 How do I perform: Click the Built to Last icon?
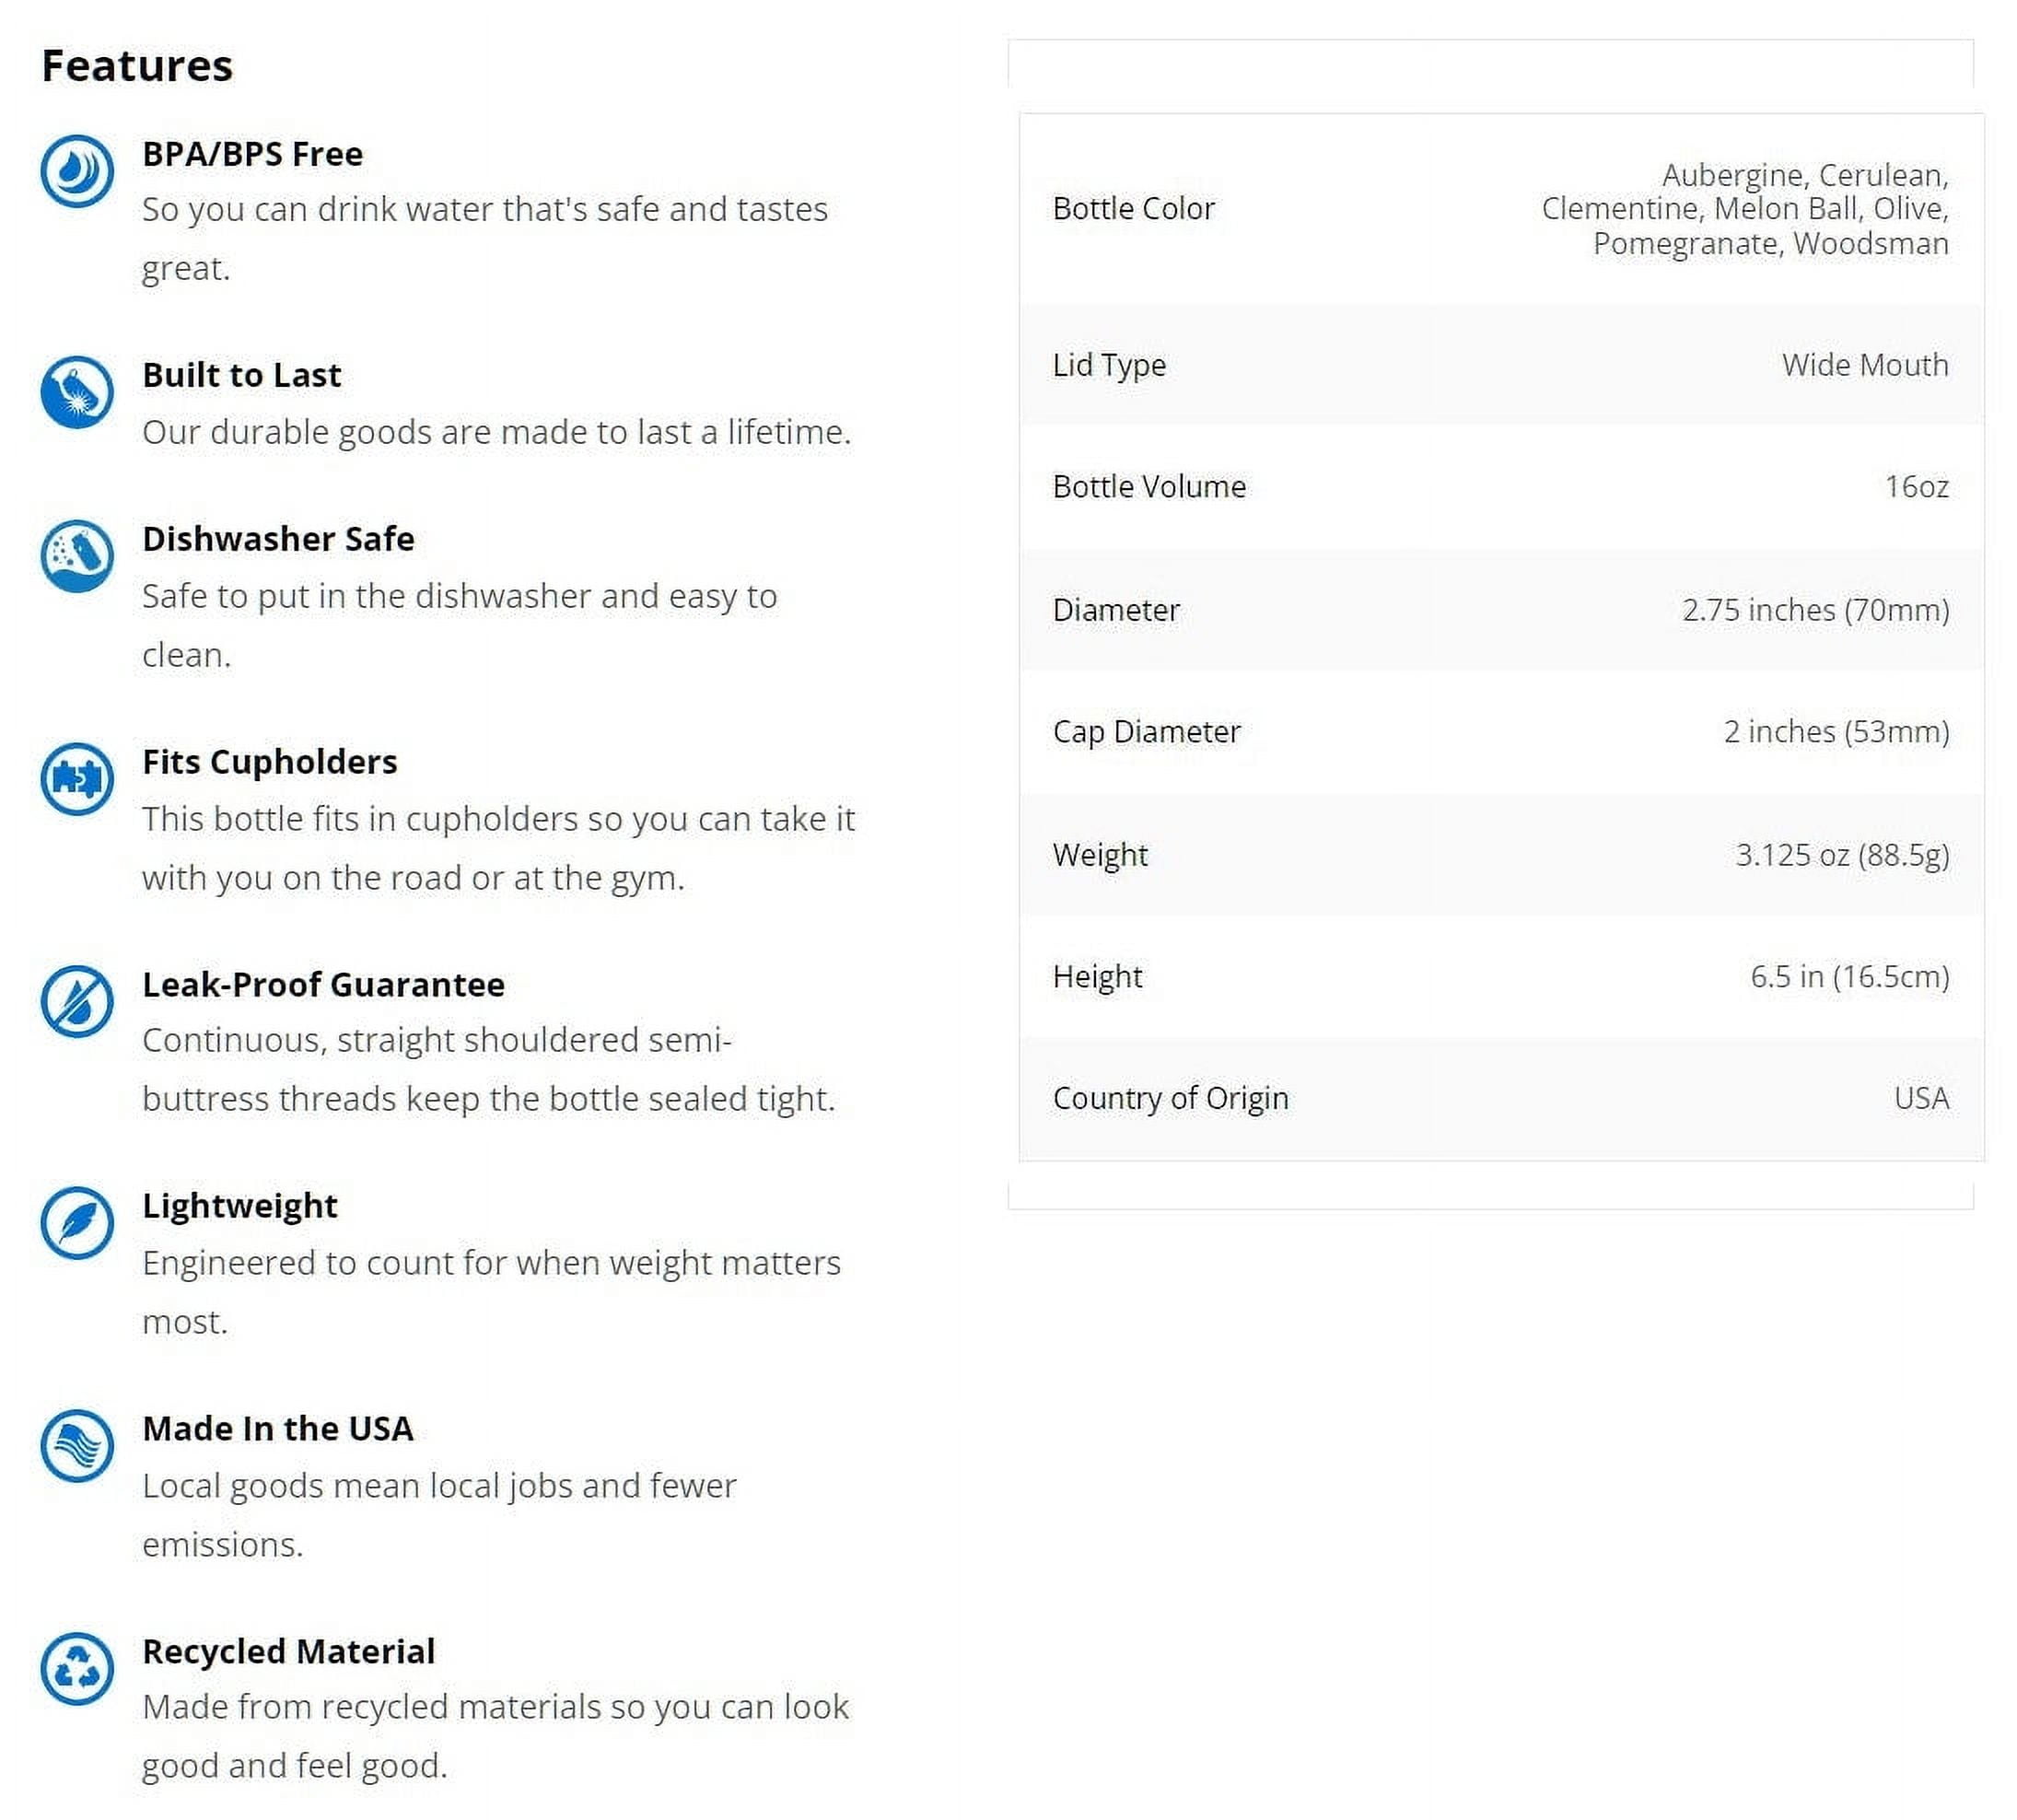pyautogui.click(x=77, y=392)
